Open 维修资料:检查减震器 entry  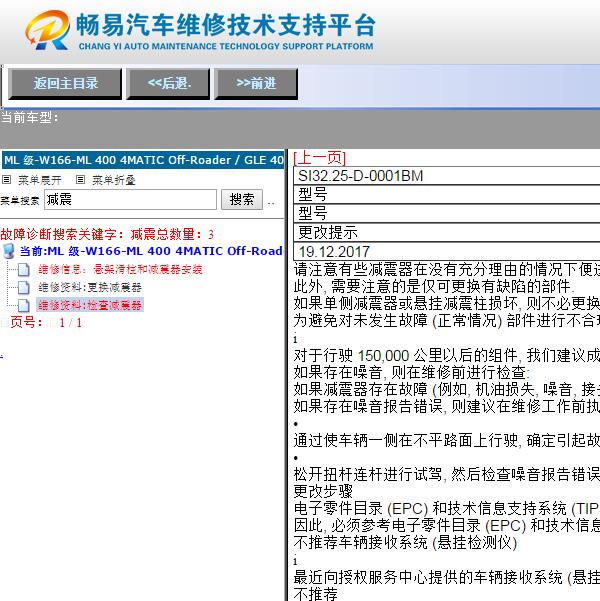pos(90,305)
